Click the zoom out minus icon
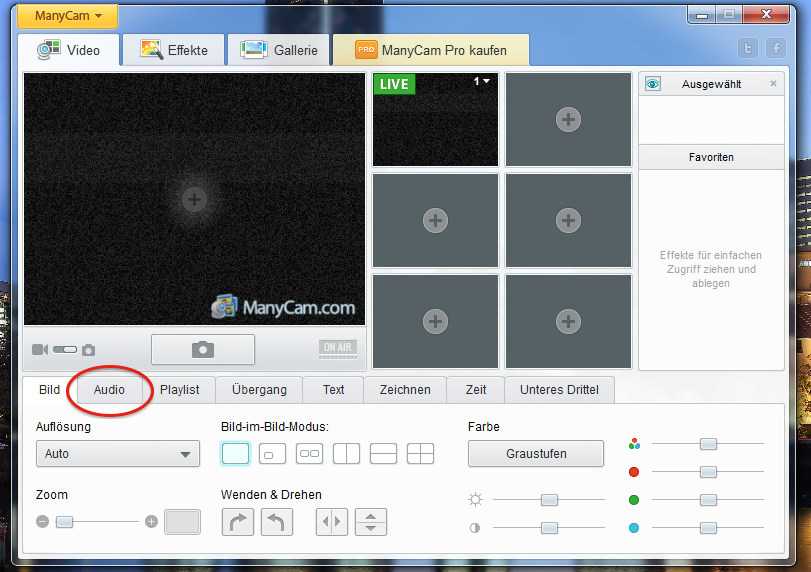This screenshot has height=572, width=811. click(42, 521)
